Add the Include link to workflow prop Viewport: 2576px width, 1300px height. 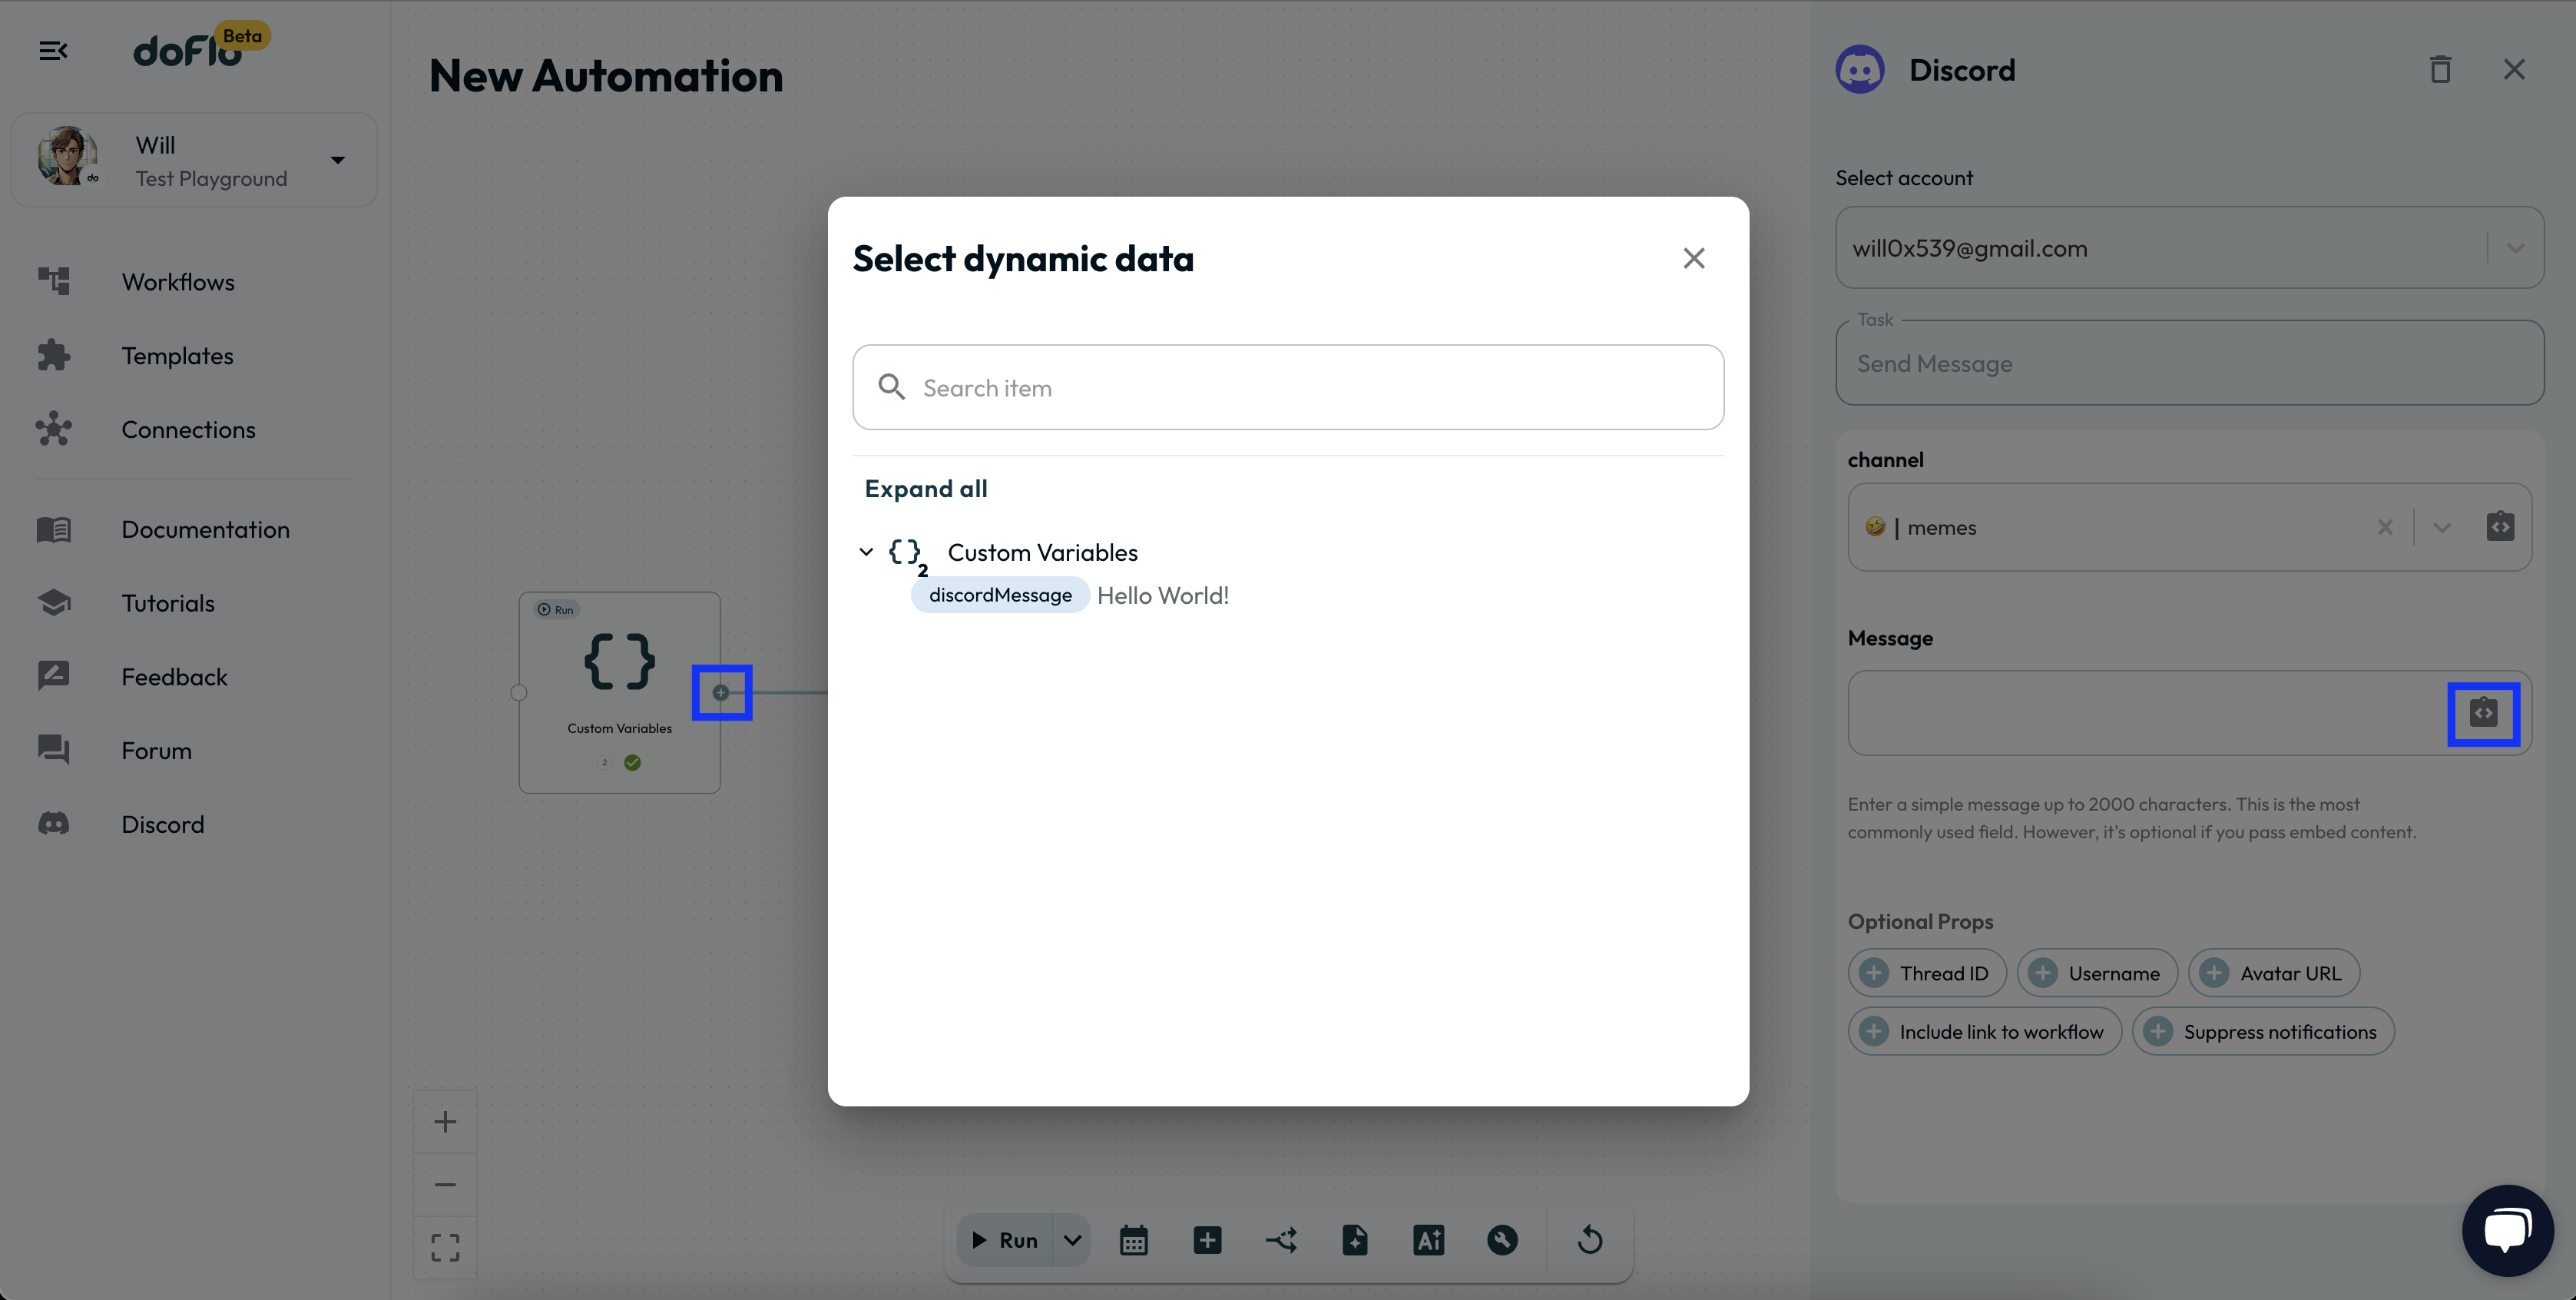(1984, 1031)
